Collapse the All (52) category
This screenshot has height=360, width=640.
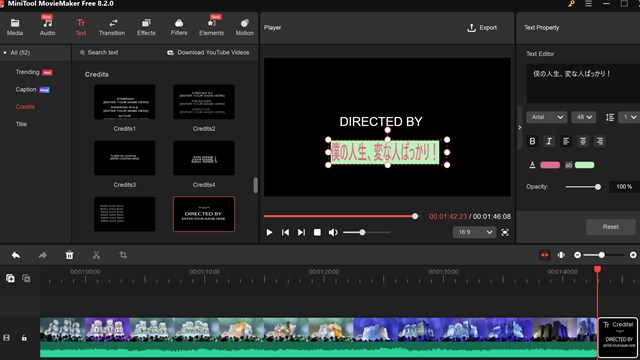(5, 53)
